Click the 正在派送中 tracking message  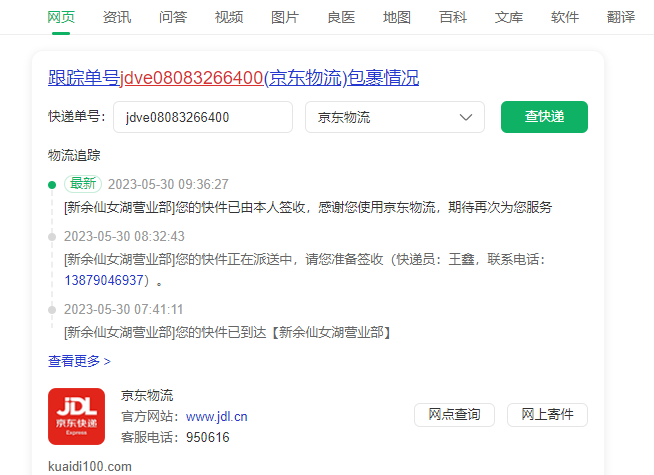[x=305, y=270]
